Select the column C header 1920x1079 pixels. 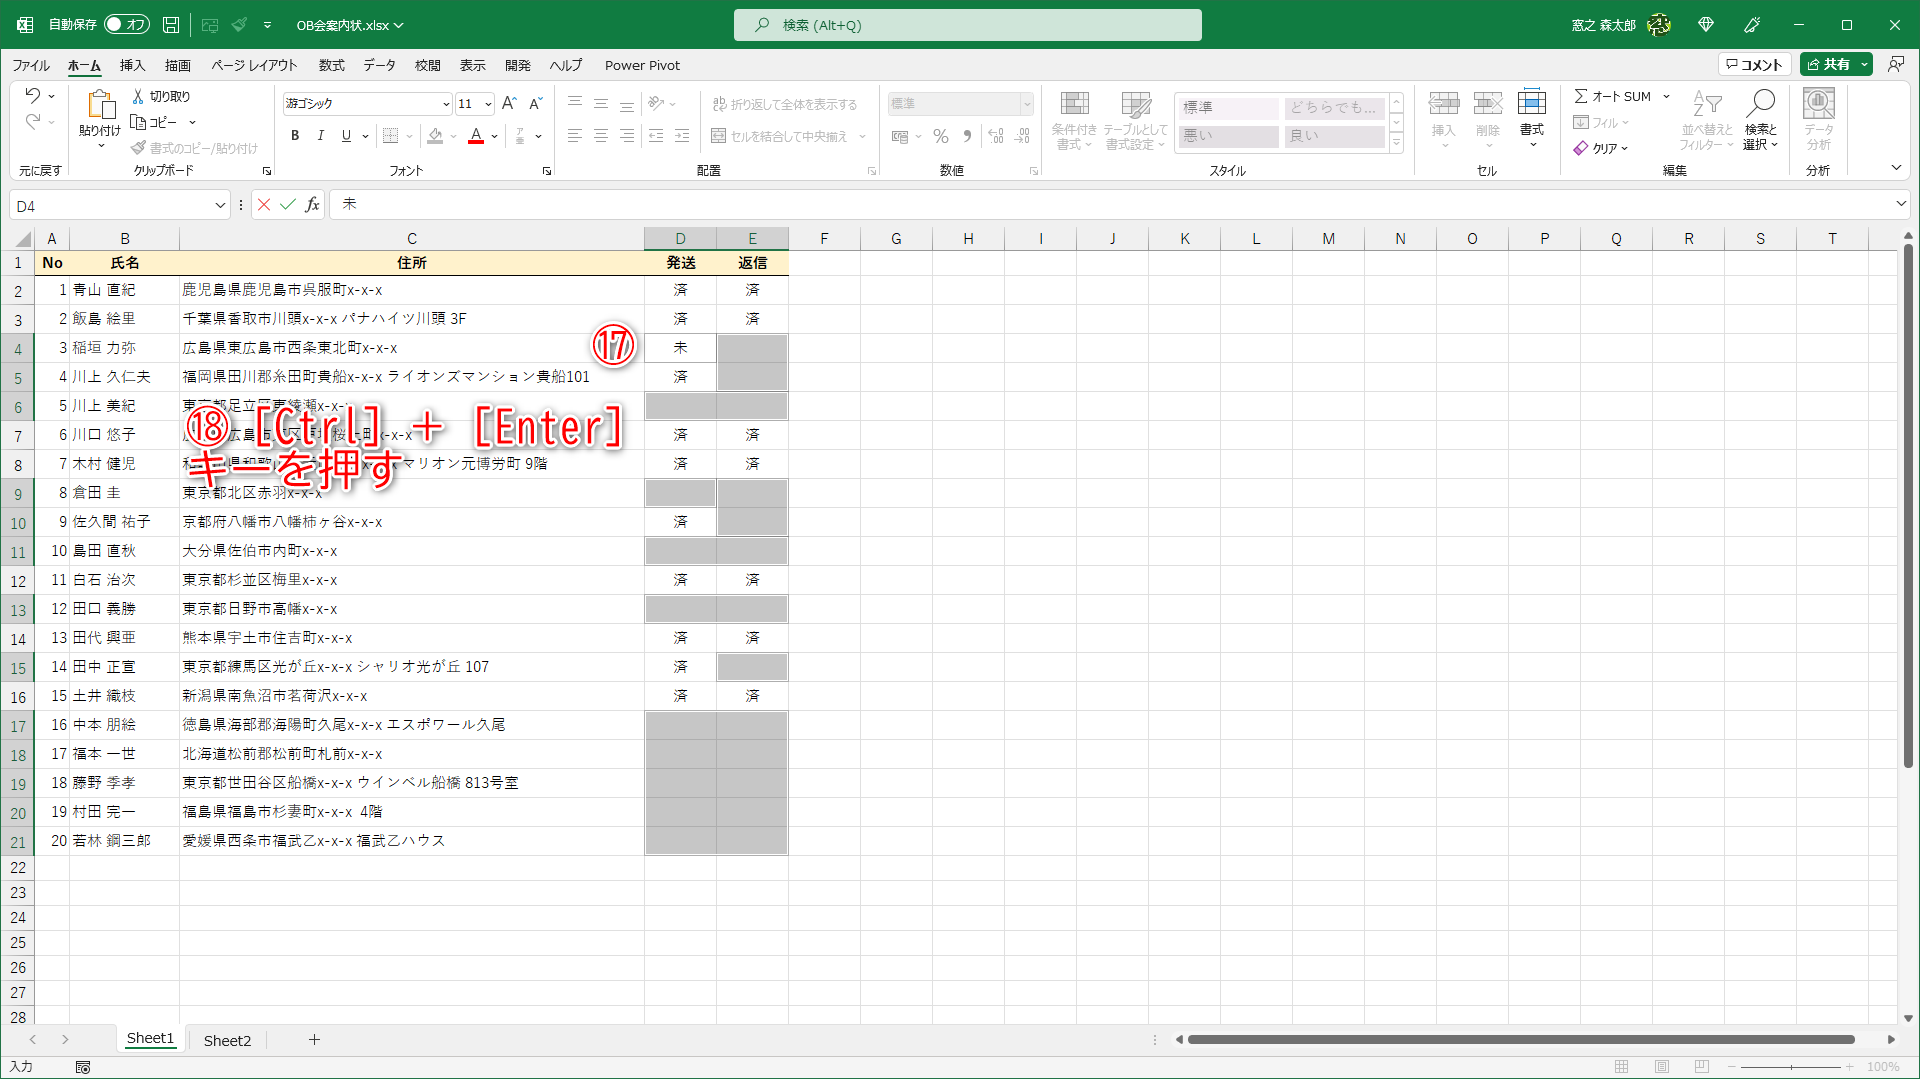[411, 238]
